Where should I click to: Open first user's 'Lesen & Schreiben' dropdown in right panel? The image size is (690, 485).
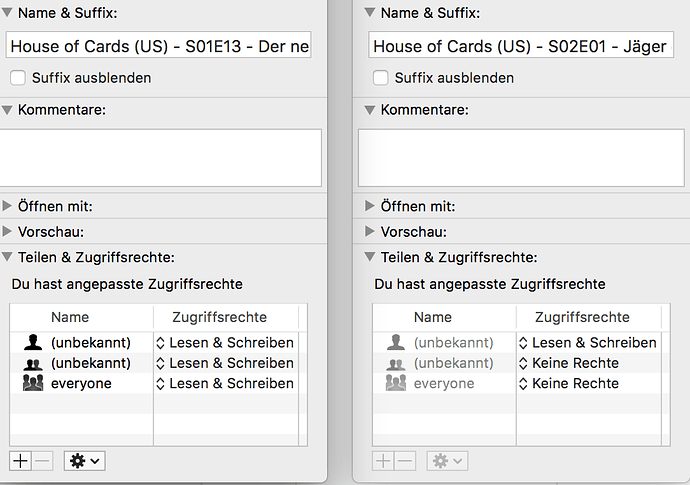pos(588,343)
